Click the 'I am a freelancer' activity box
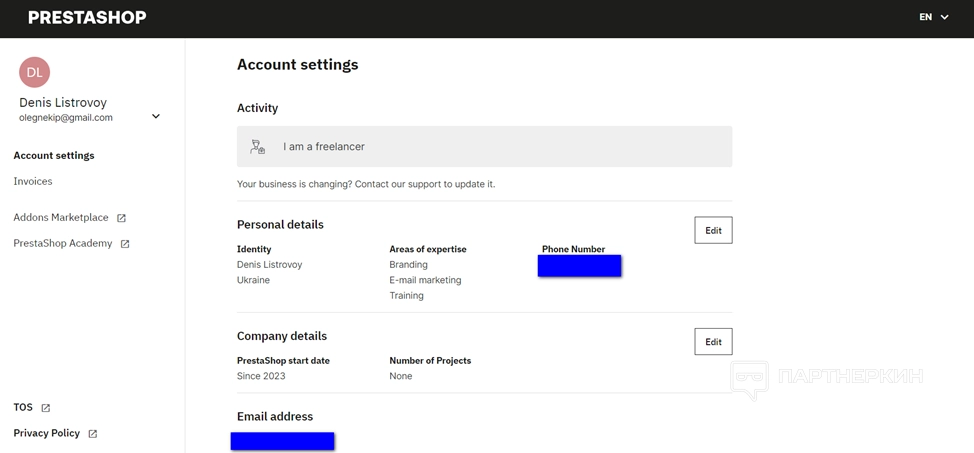Screen dimensions: 974x453 point(484,147)
